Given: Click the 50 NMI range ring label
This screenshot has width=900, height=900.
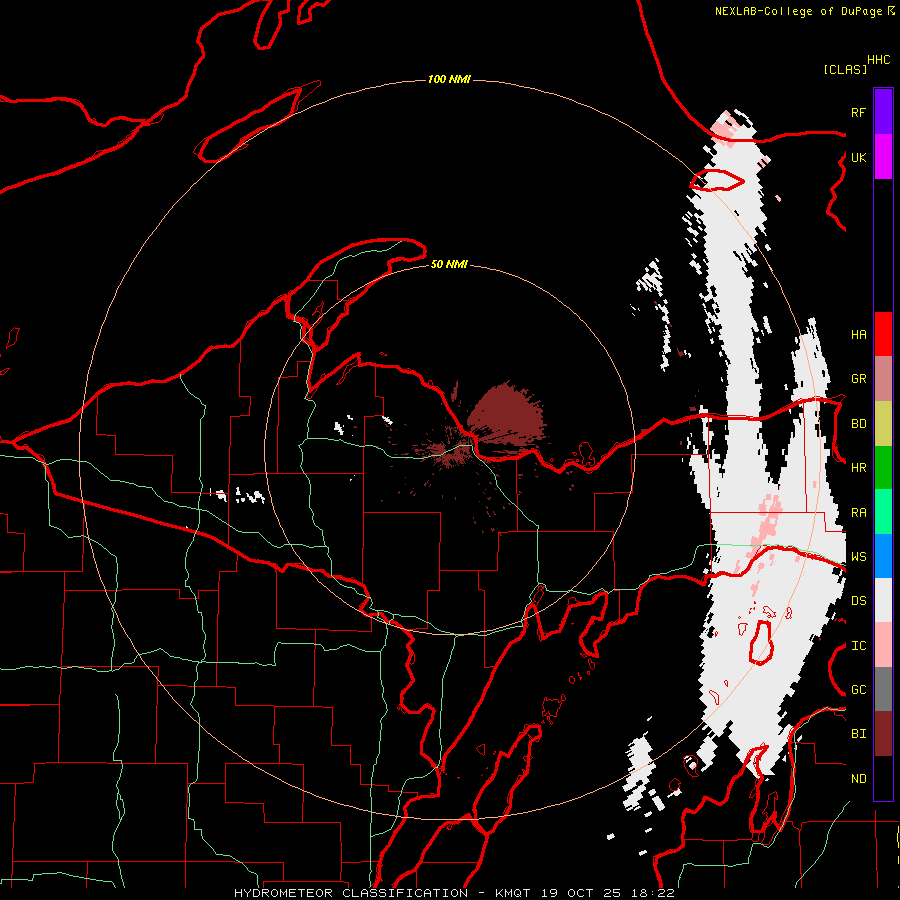Looking at the screenshot, I should (x=449, y=264).
